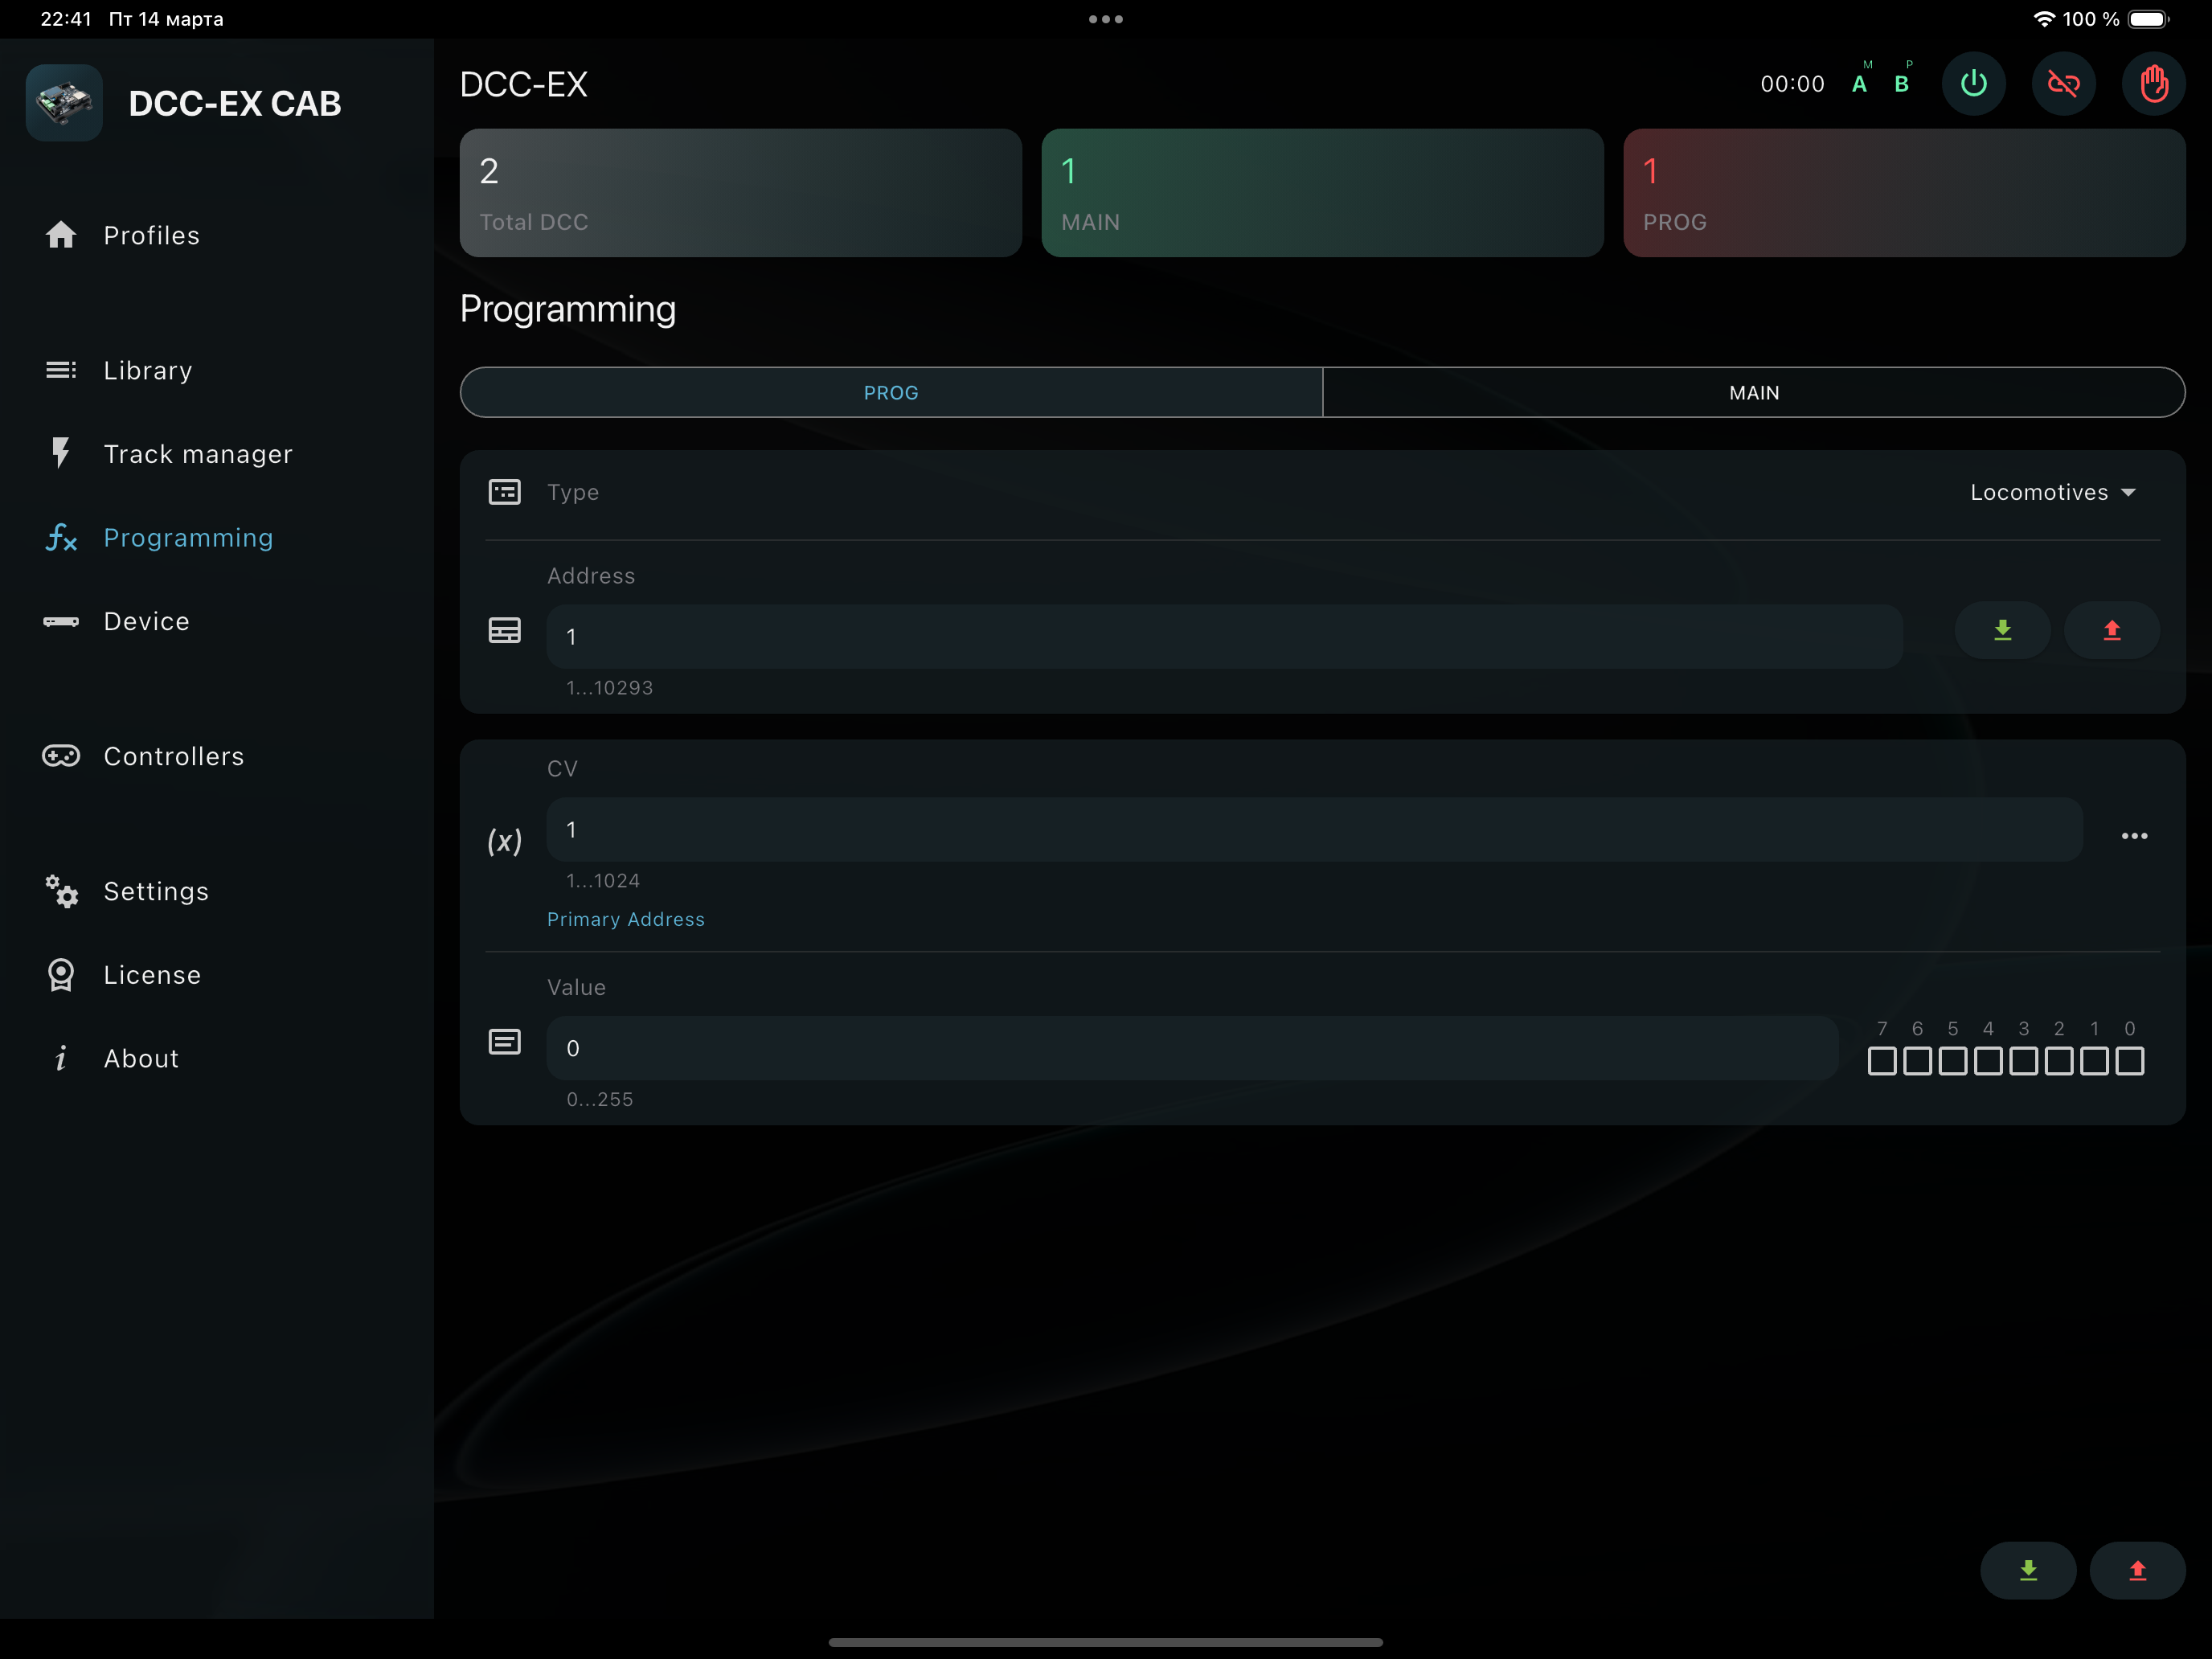Viewport: 2212px width, 1659px height.
Task: Click the CV variable (x) icon
Action: 504,841
